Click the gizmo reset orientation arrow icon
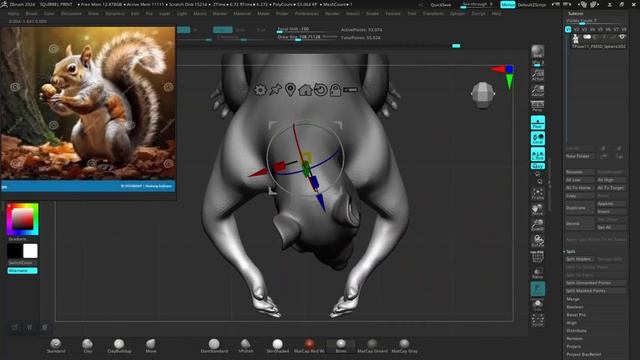Screen dimensions: 640x360 point(320,89)
